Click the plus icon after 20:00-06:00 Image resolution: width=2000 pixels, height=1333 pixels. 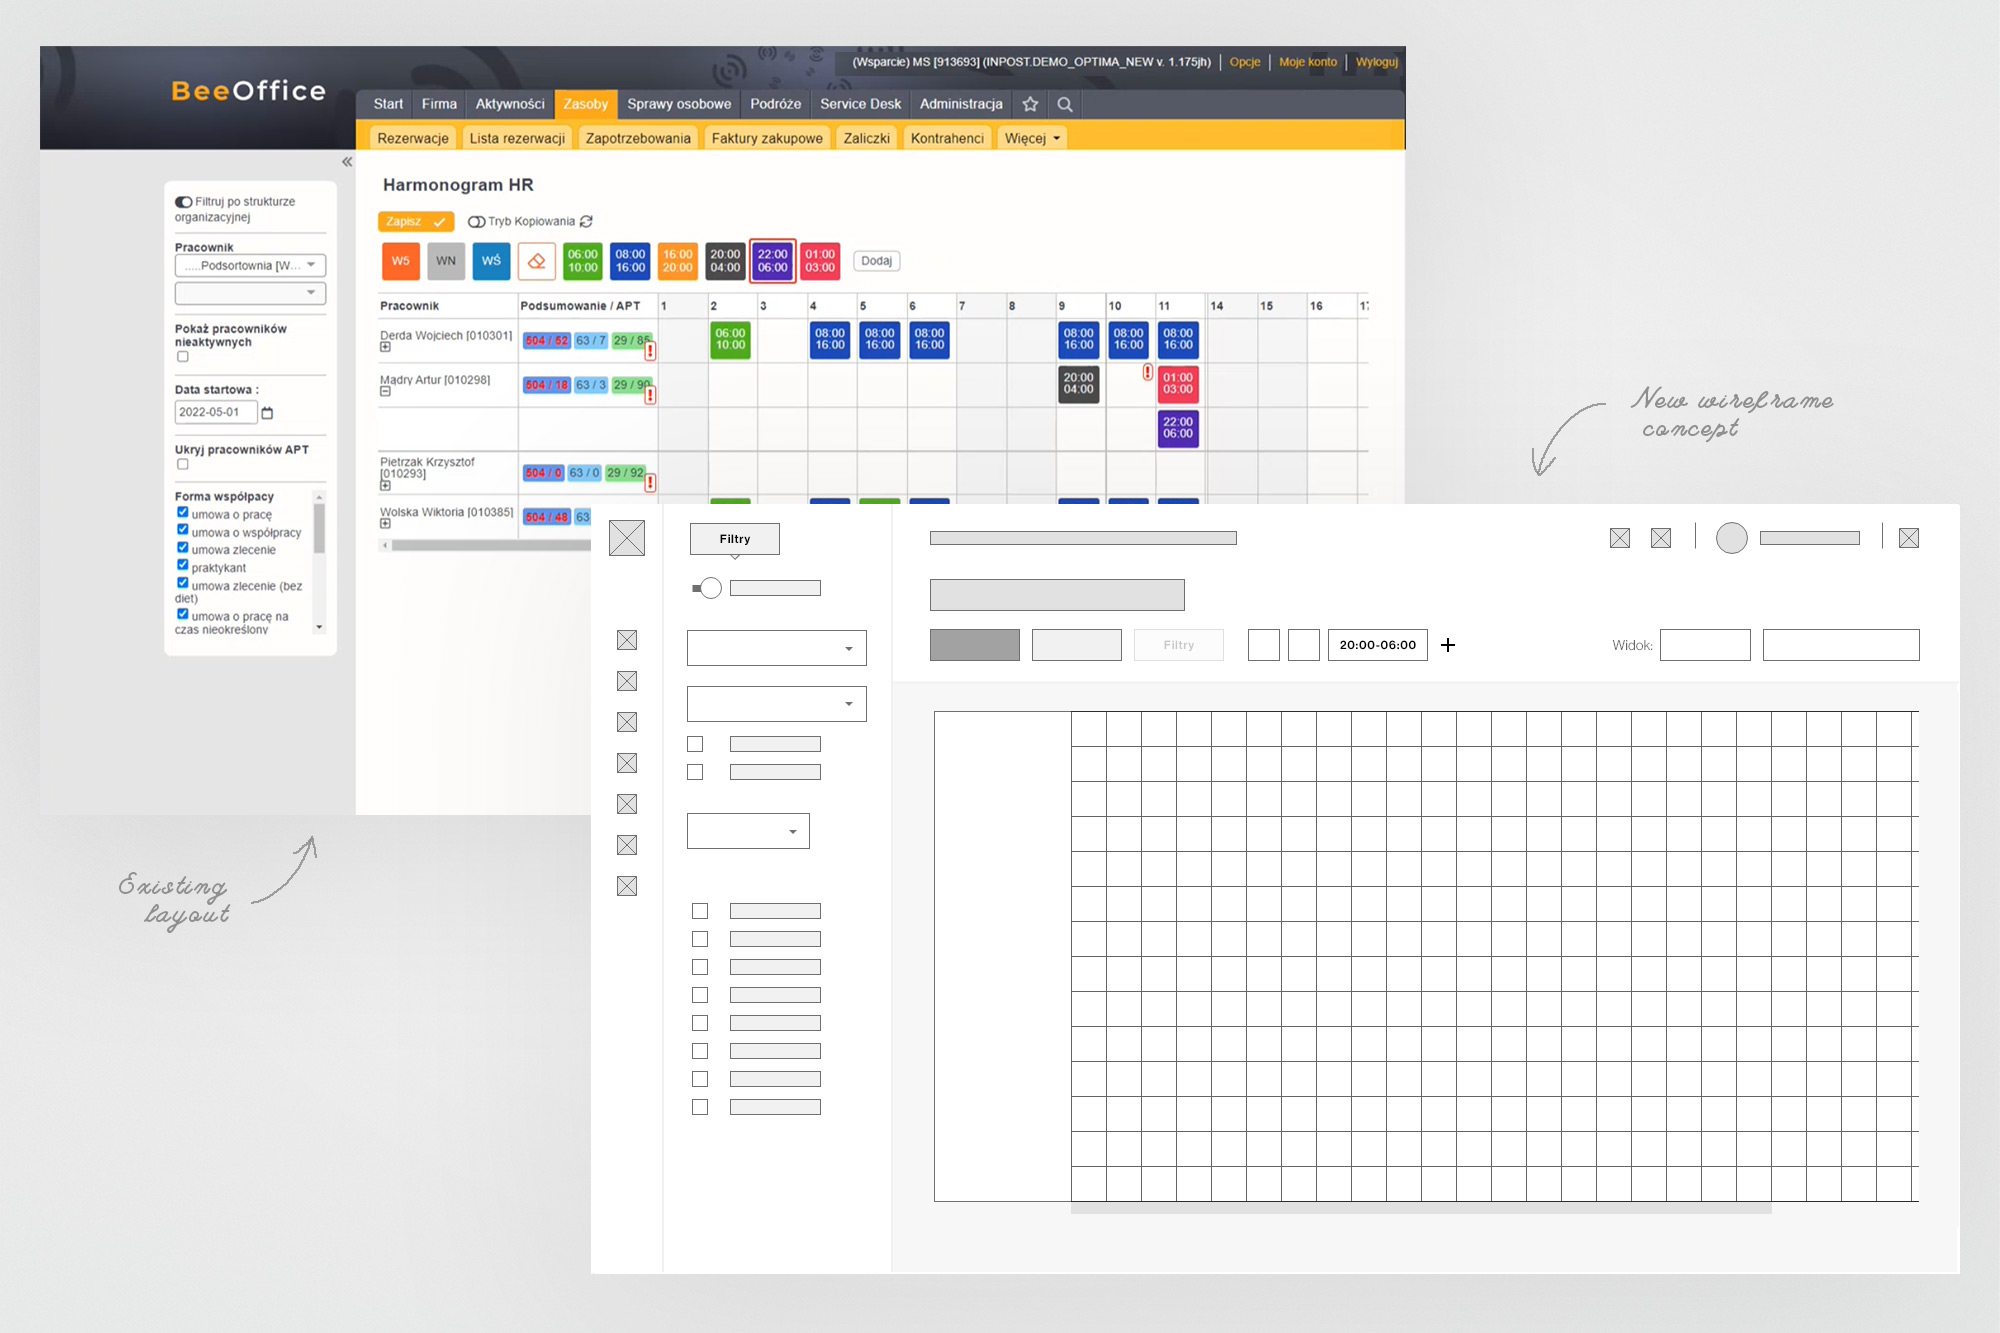point(1447,645)
